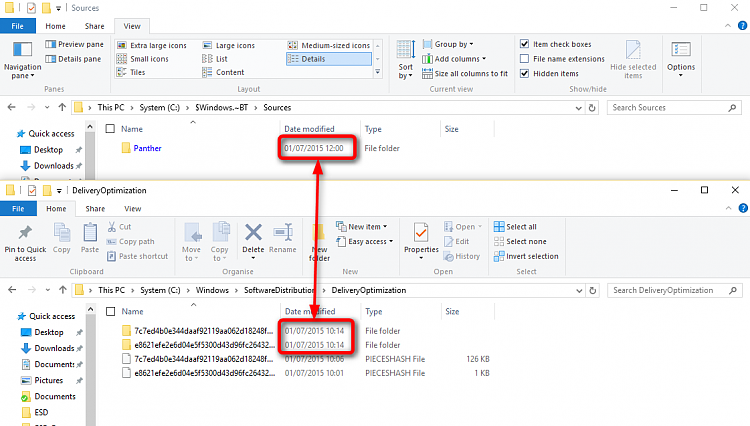Click Size all columns to fit
This screenshot has width=750, height=426.
point(465,74)
